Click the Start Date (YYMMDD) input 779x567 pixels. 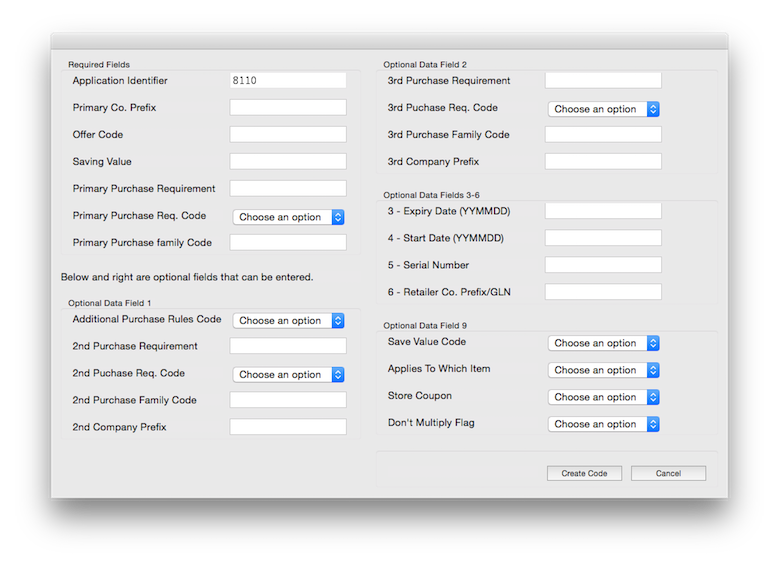pos(603,238)
